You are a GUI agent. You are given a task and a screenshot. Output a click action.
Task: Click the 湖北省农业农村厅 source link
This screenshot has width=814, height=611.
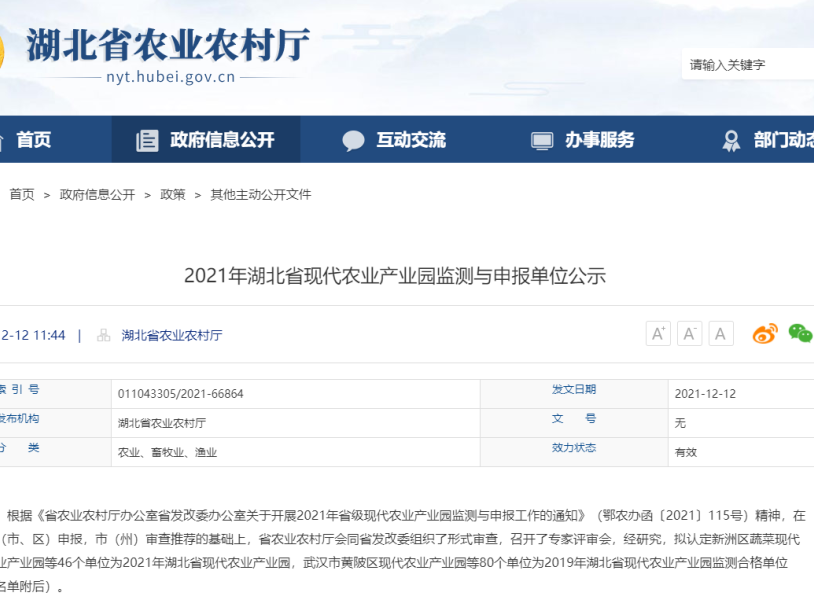172,335
